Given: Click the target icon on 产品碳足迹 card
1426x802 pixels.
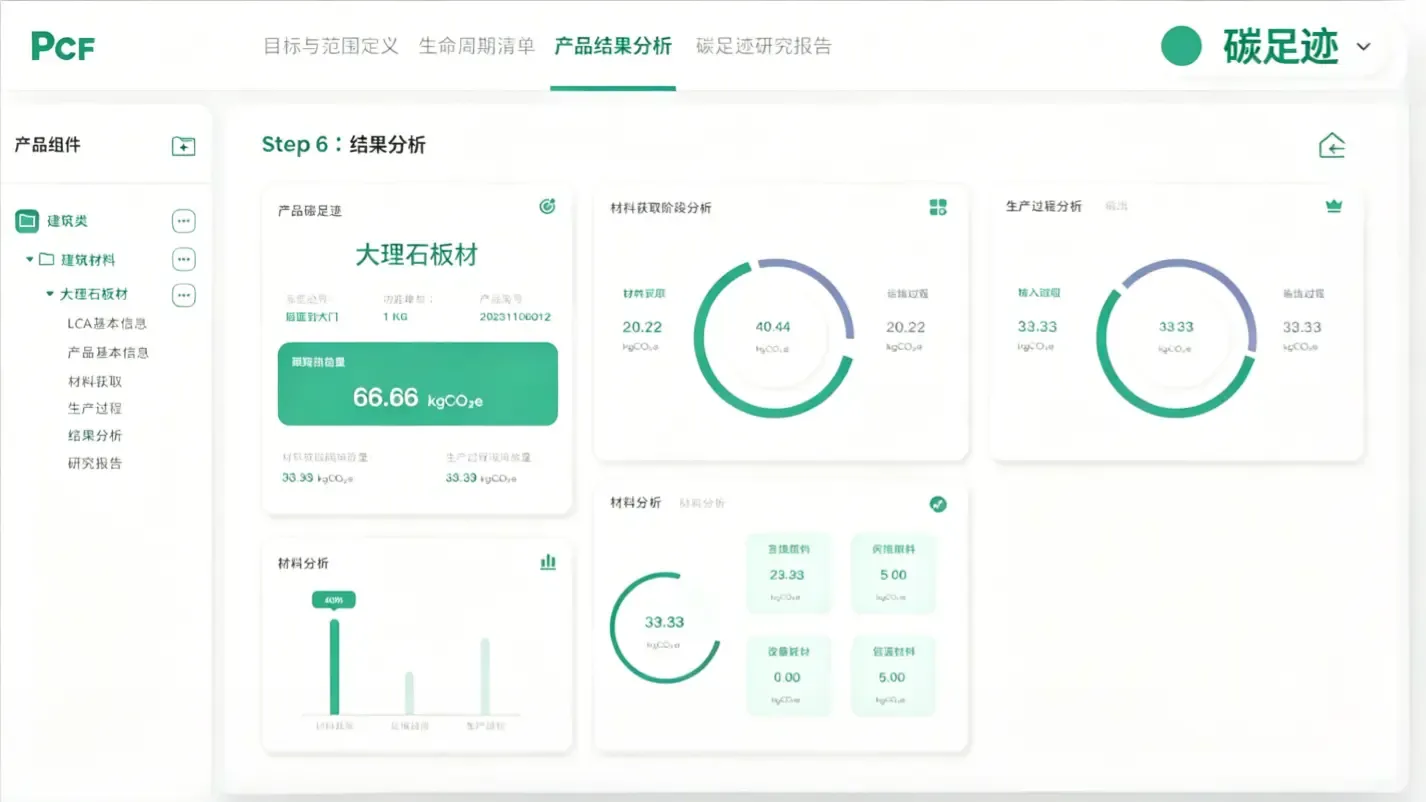Looking at the screenshot, I should [547, 207].
